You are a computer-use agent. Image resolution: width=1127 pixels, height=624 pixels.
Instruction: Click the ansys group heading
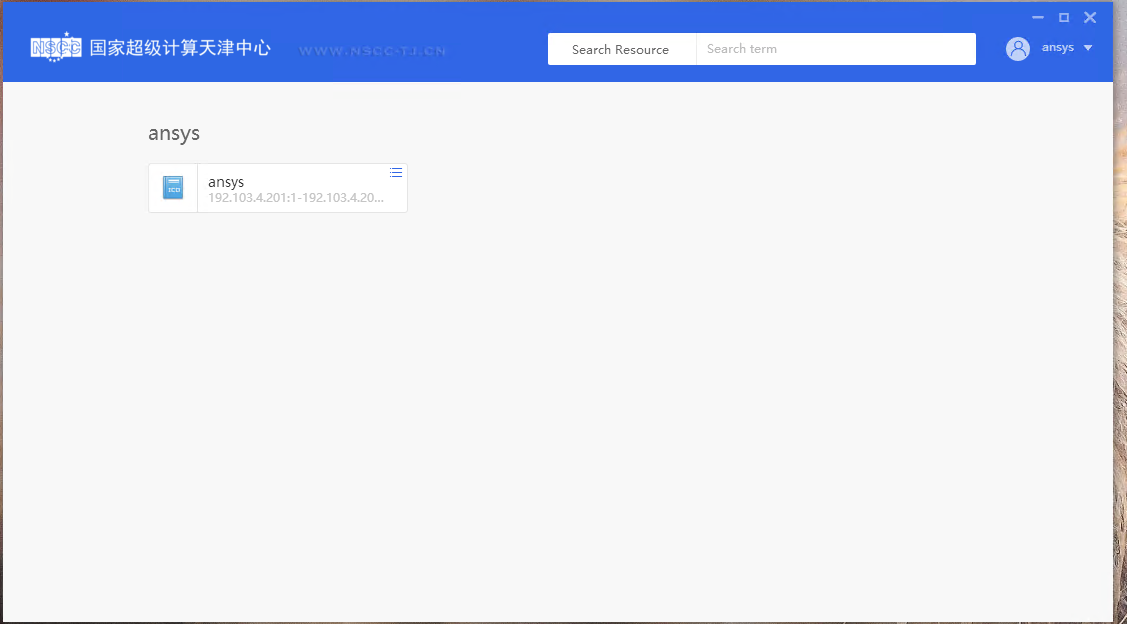coord(174,134)
